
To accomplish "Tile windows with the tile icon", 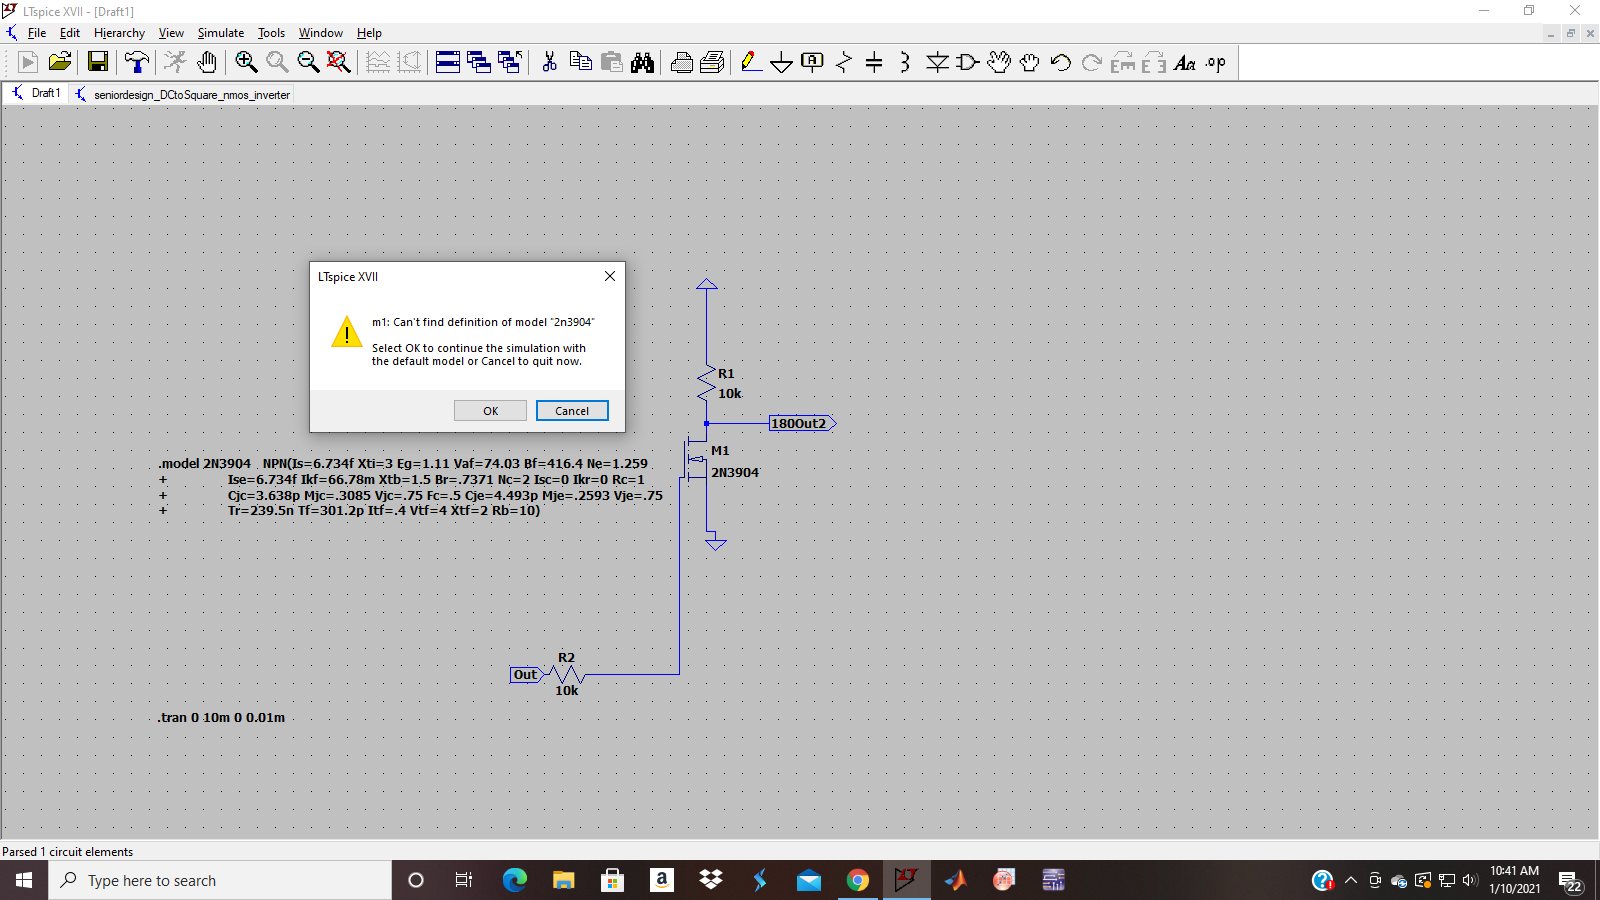I will tap(448, 62).
